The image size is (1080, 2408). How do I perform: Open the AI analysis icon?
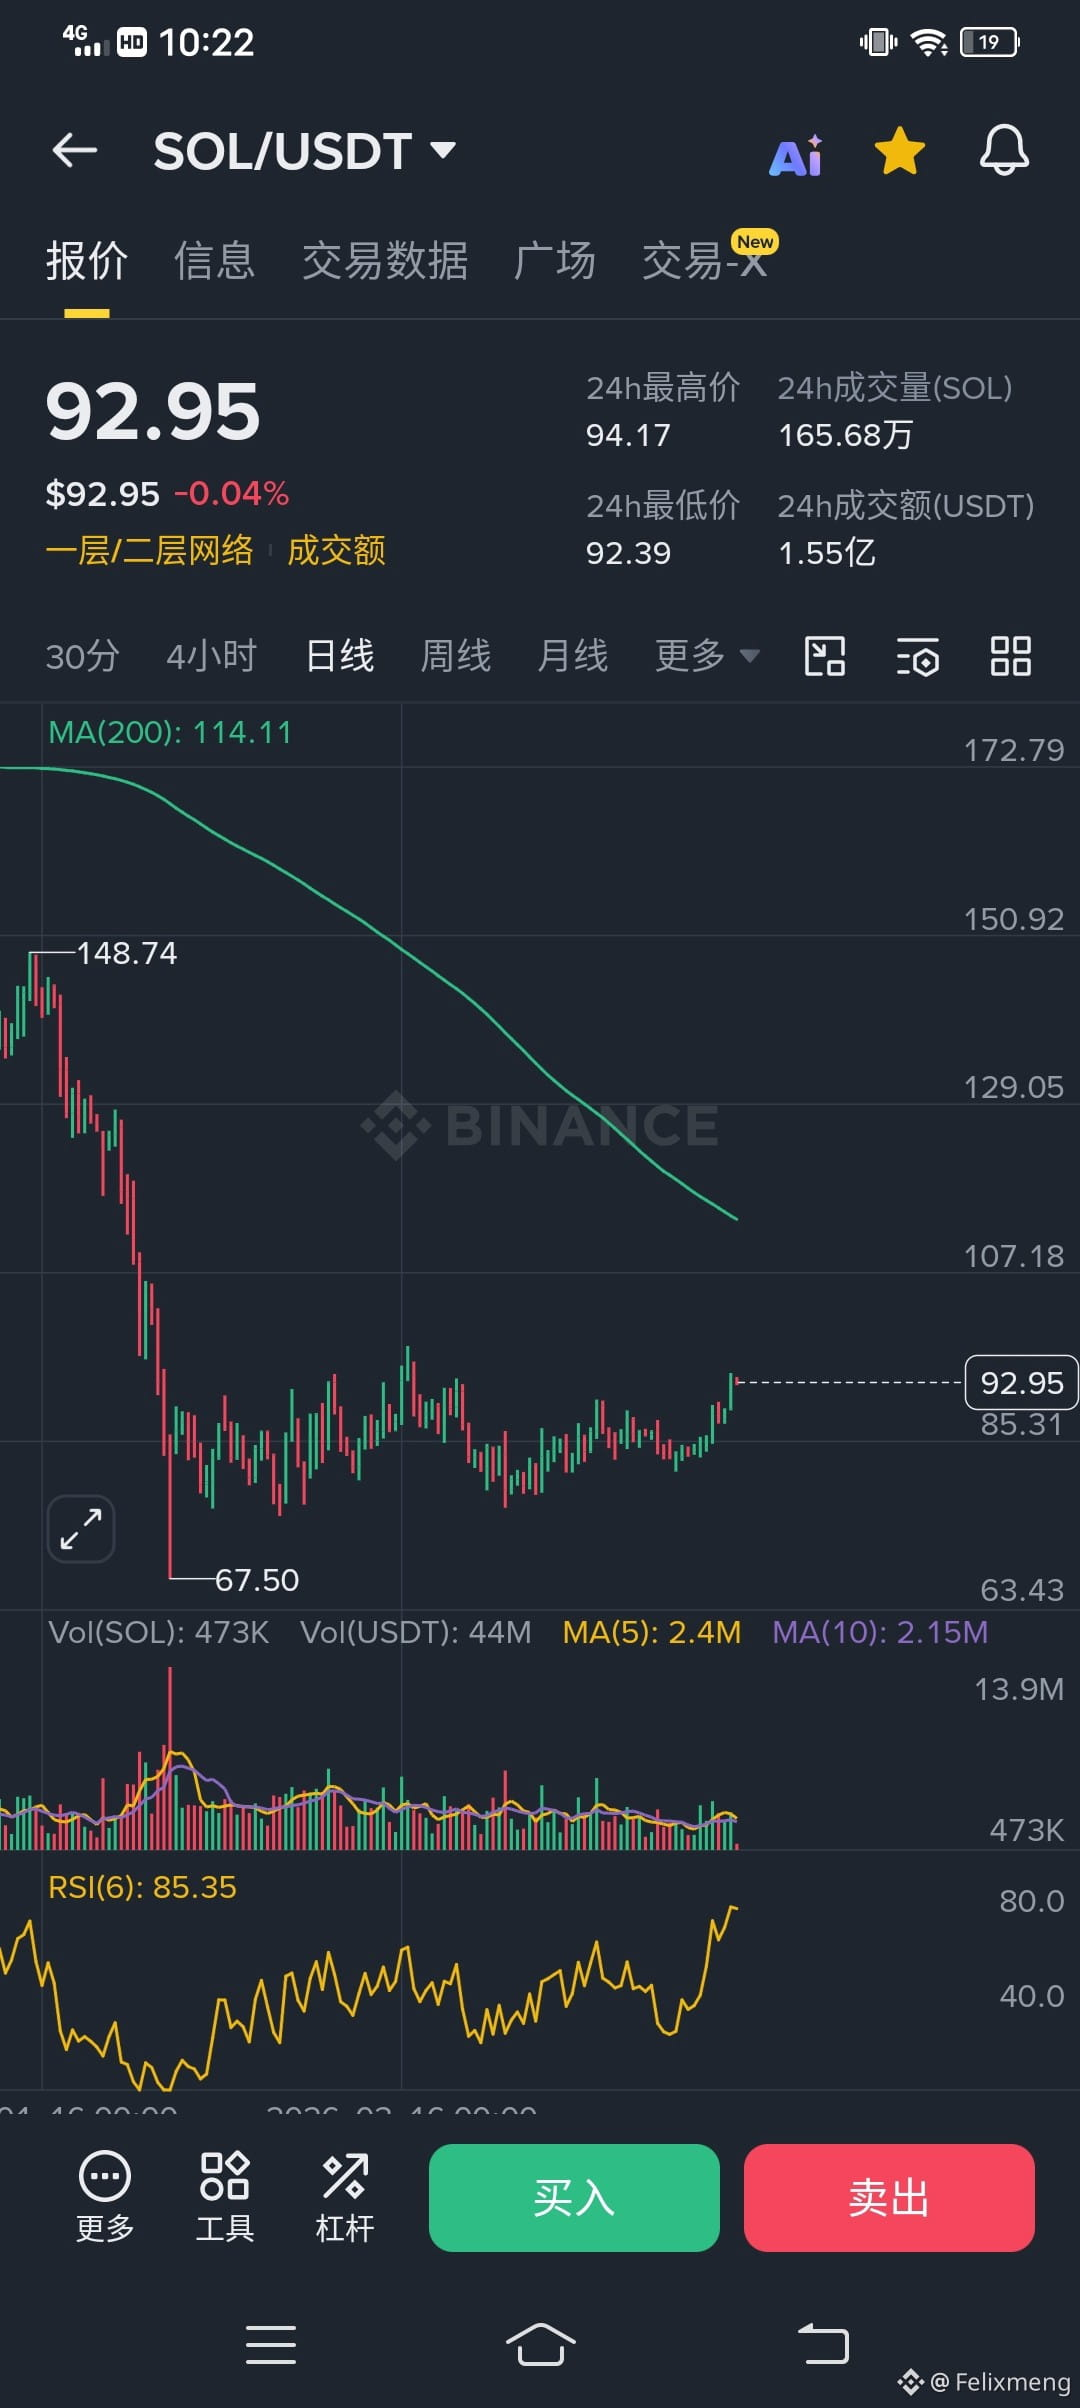coord(797,155)
